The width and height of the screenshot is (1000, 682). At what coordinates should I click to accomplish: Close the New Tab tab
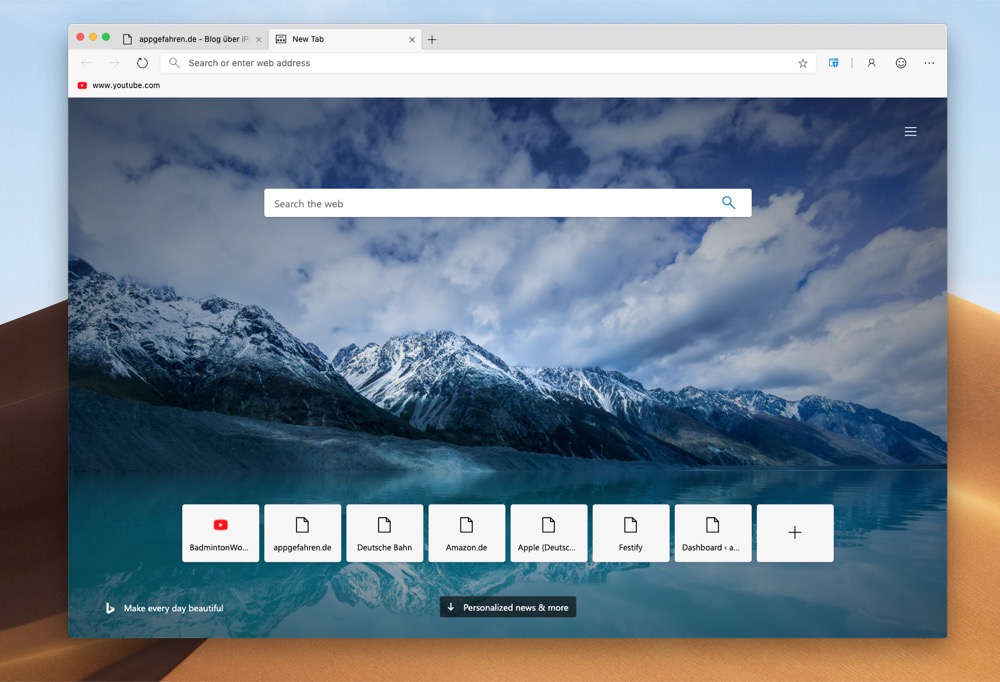point(412,40)
